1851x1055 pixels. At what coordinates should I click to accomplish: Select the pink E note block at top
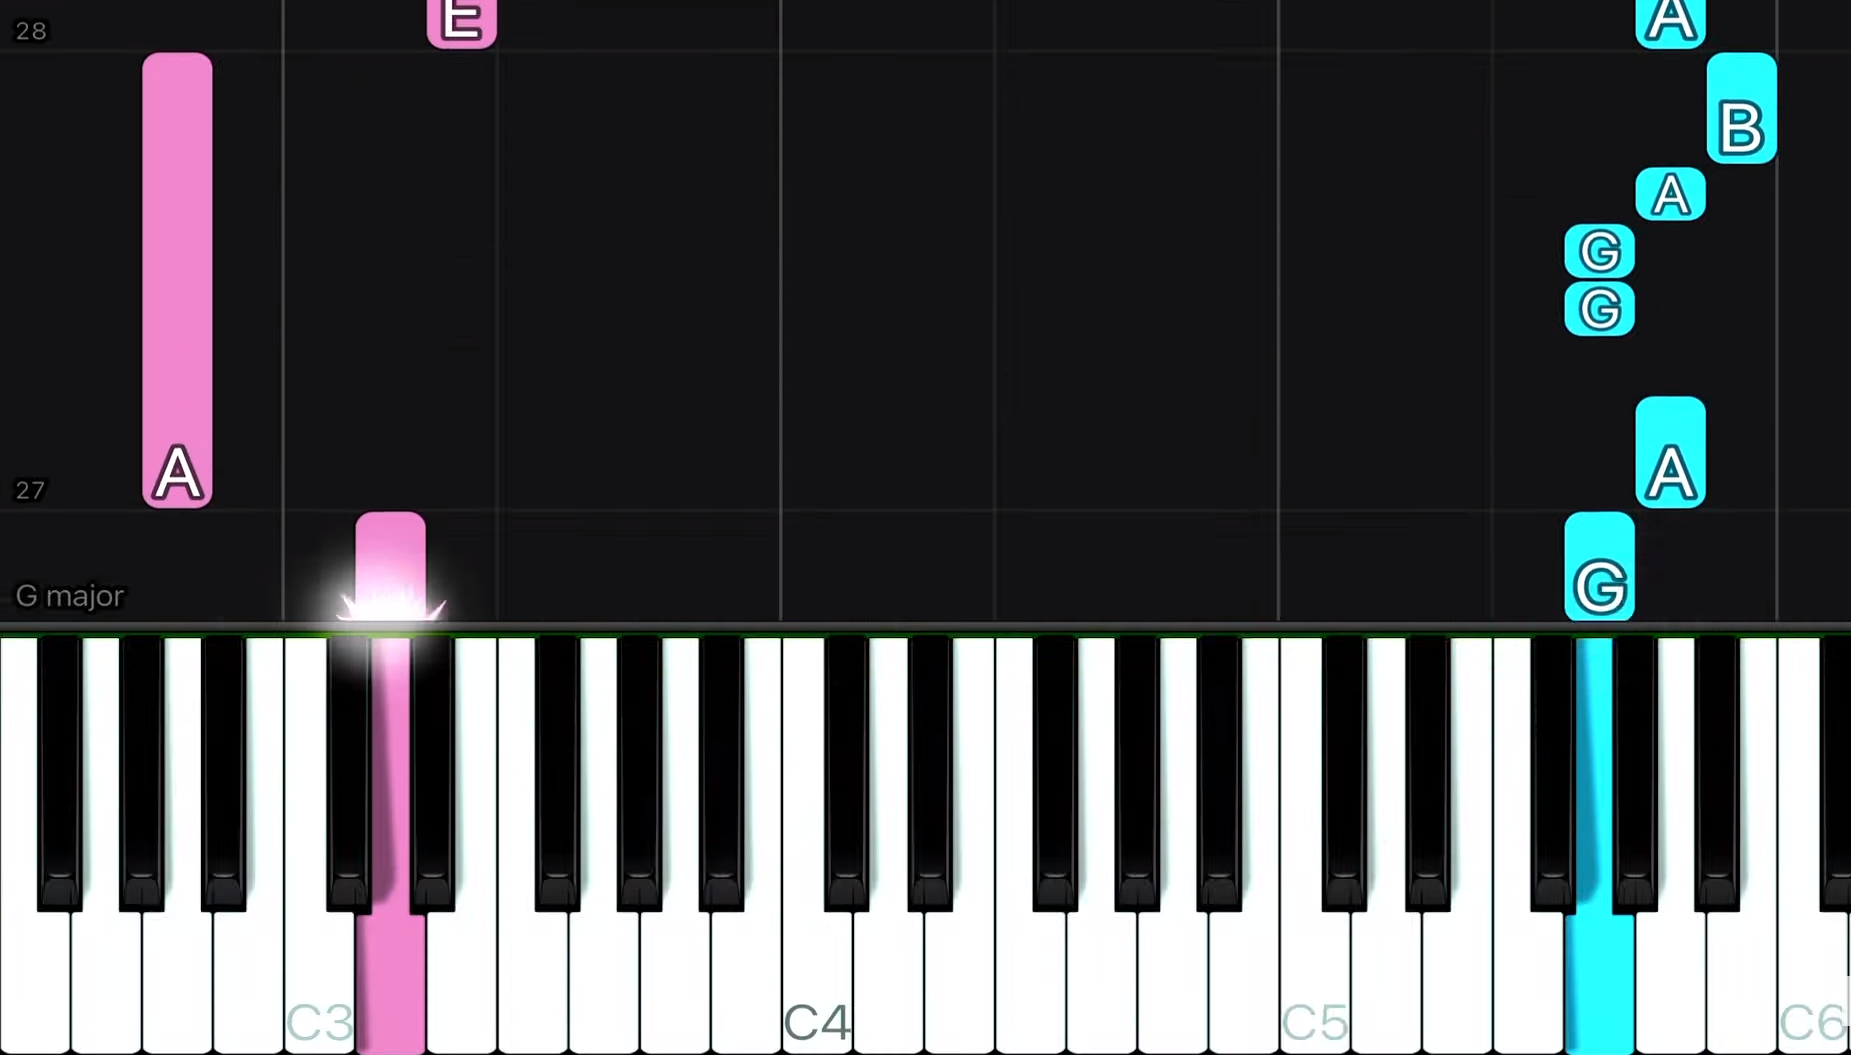coord(461,23)
